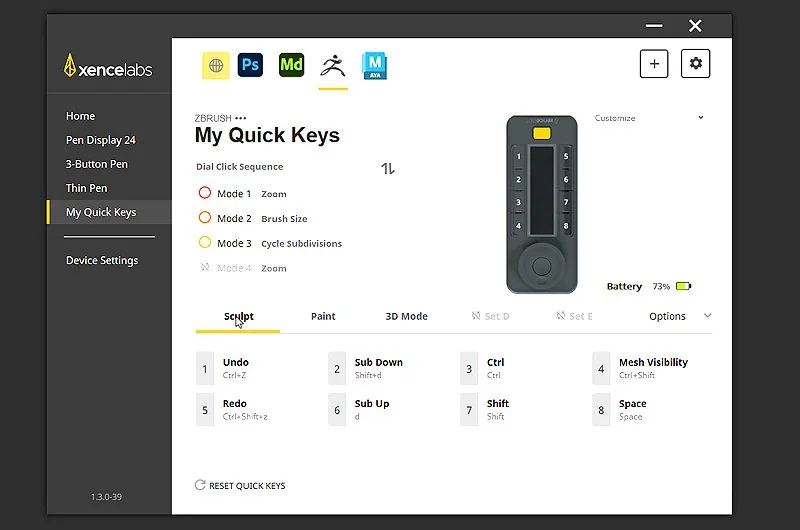Screen dimensions: 800x530
Task: Click the Xencelabs logo
Action: 108,66
